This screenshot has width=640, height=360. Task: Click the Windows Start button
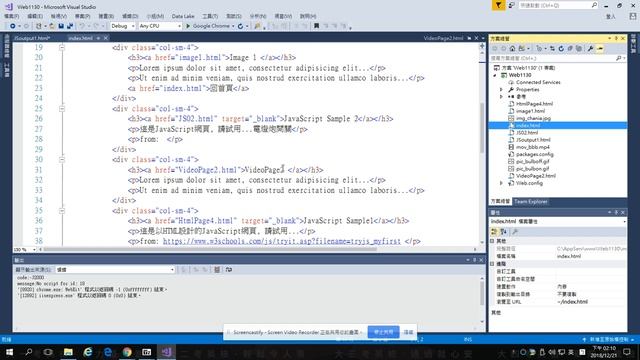click(9, 352)
